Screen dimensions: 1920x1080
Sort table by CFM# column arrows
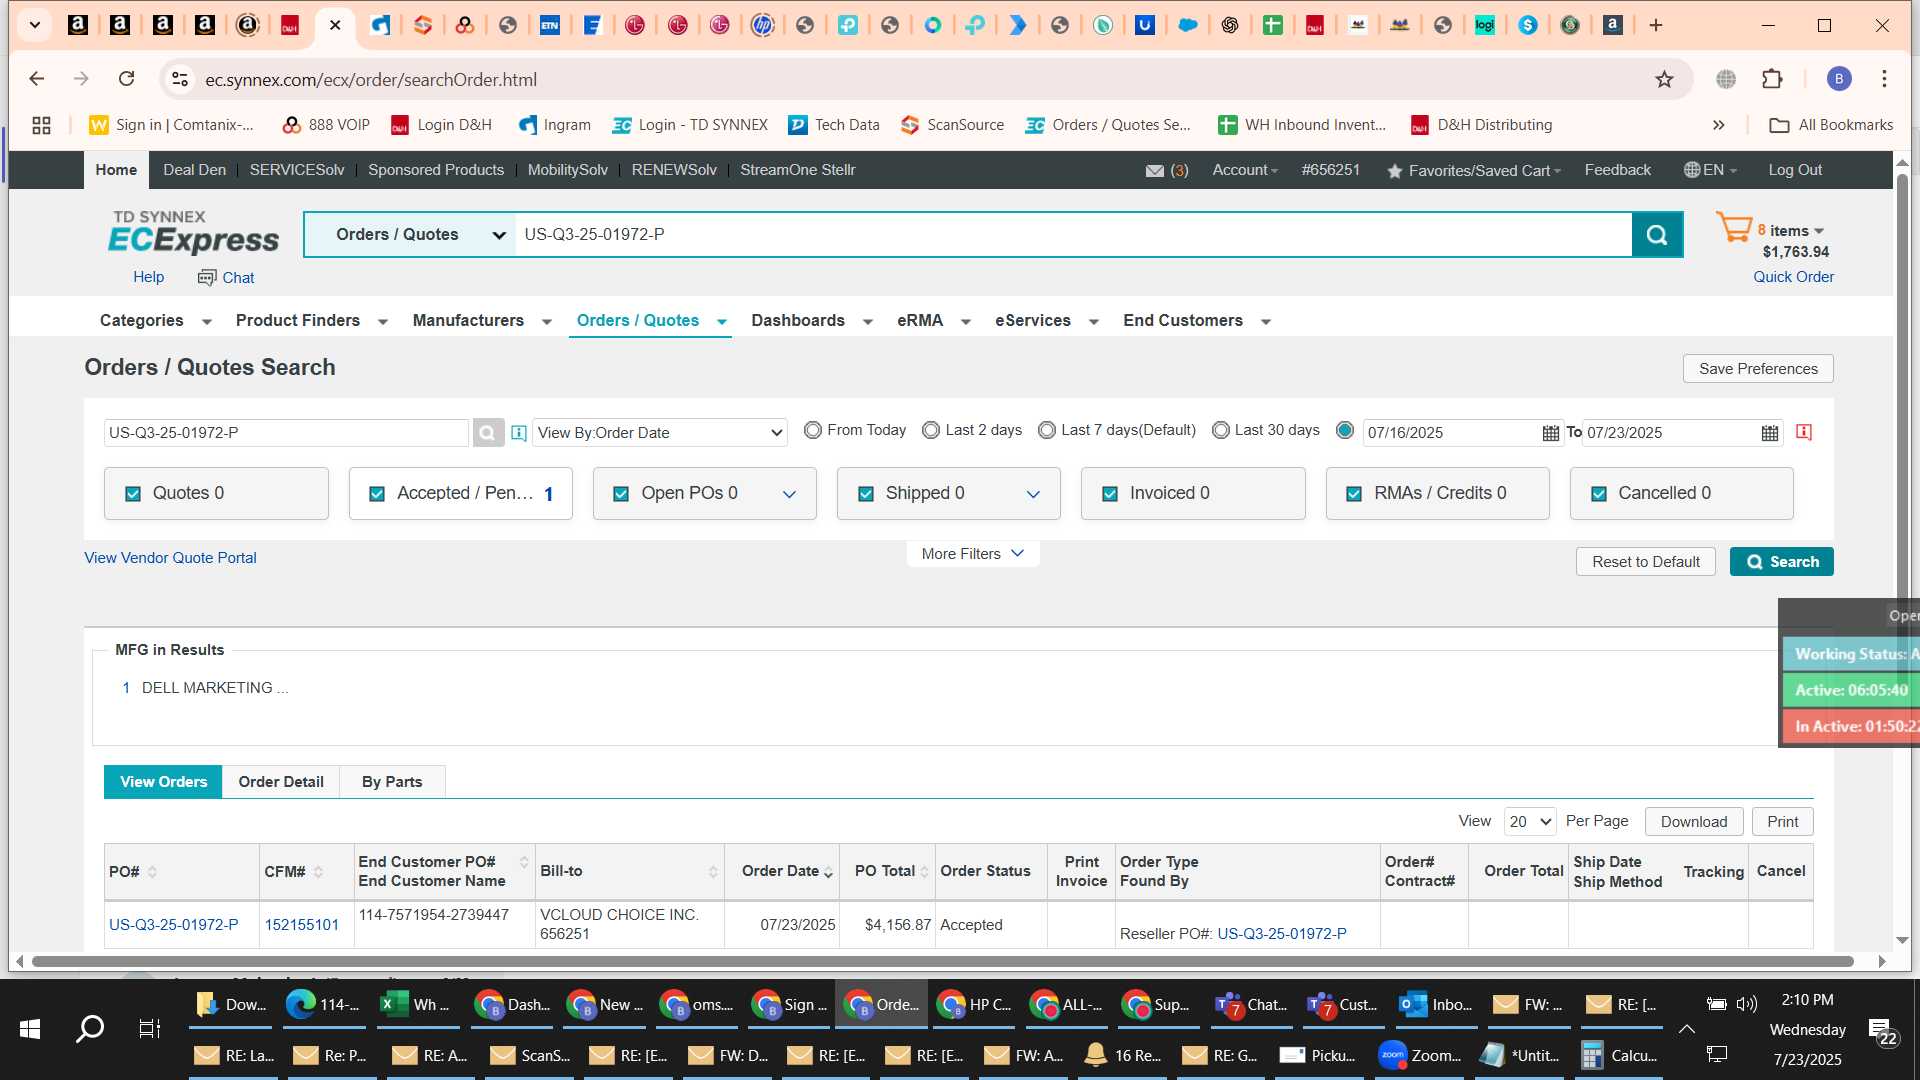pos(318,872)
